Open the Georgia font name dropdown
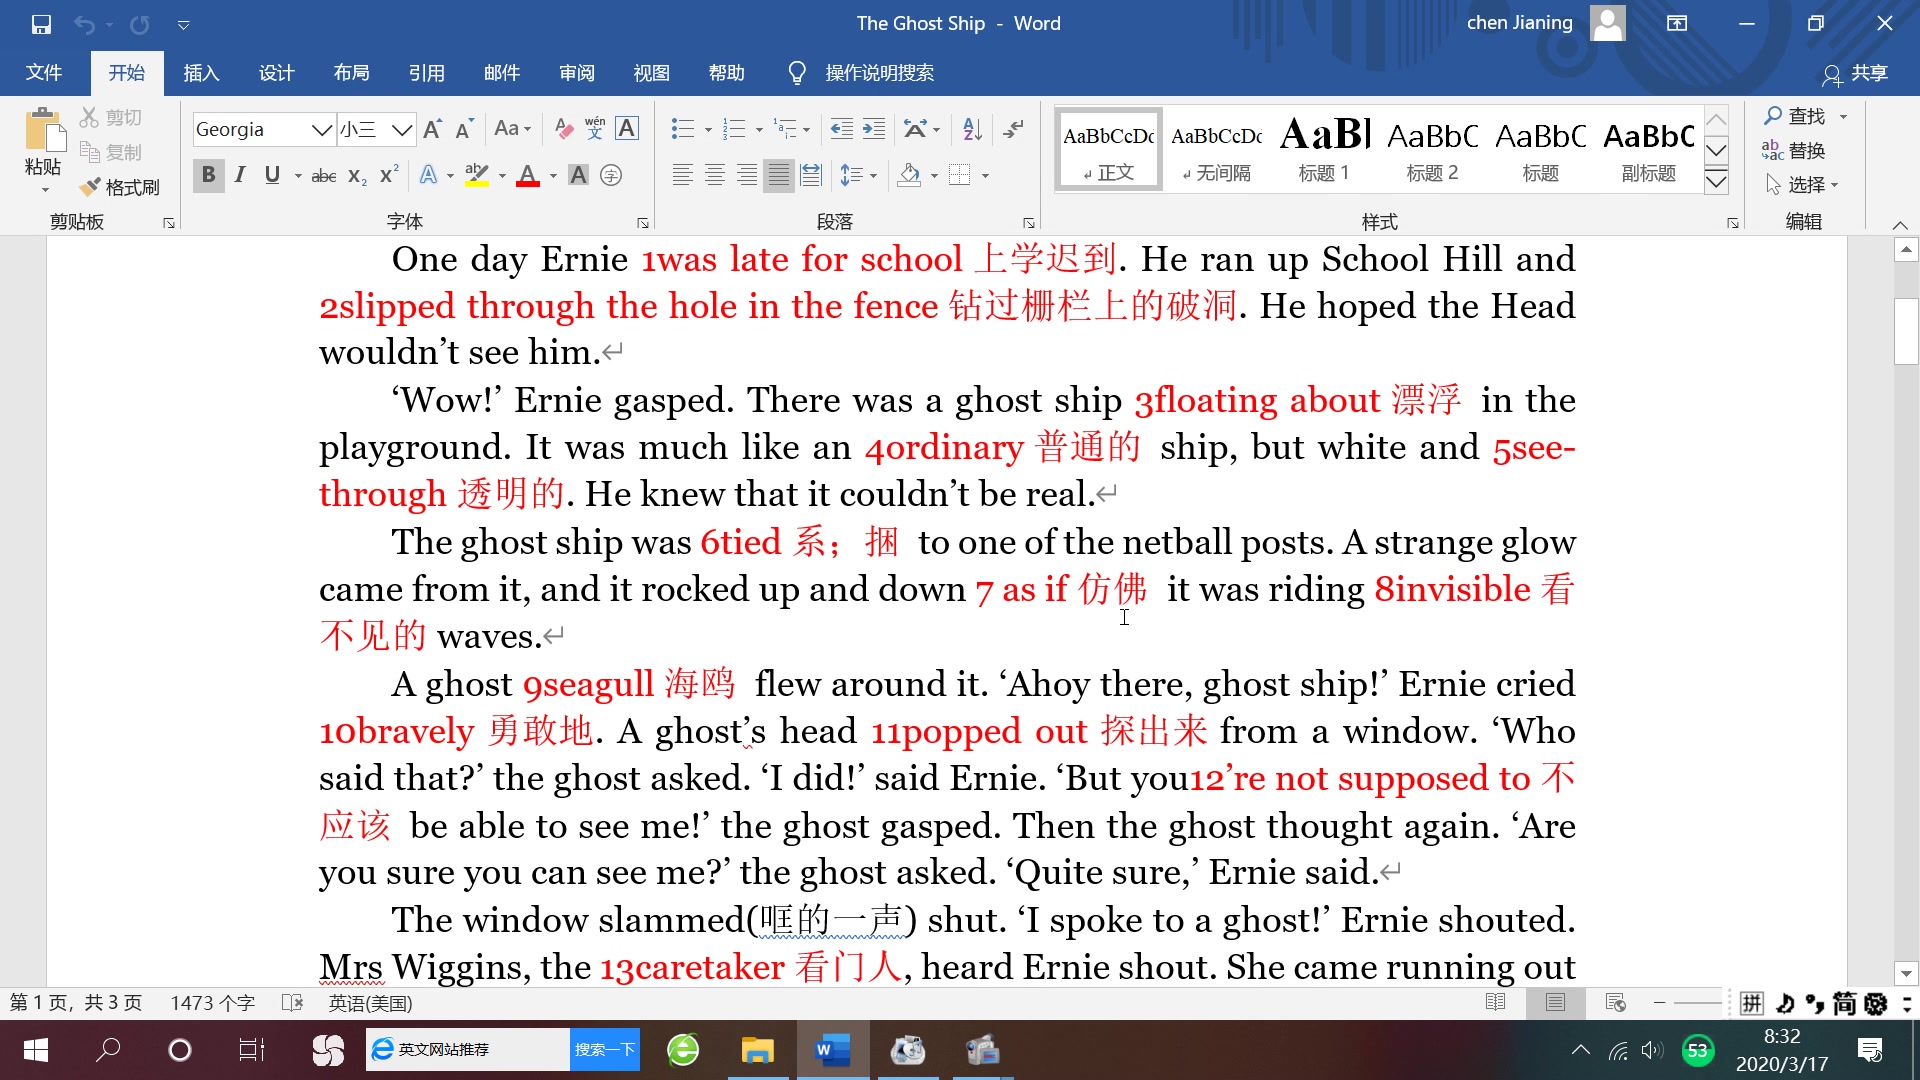 (x=321, y=130)
